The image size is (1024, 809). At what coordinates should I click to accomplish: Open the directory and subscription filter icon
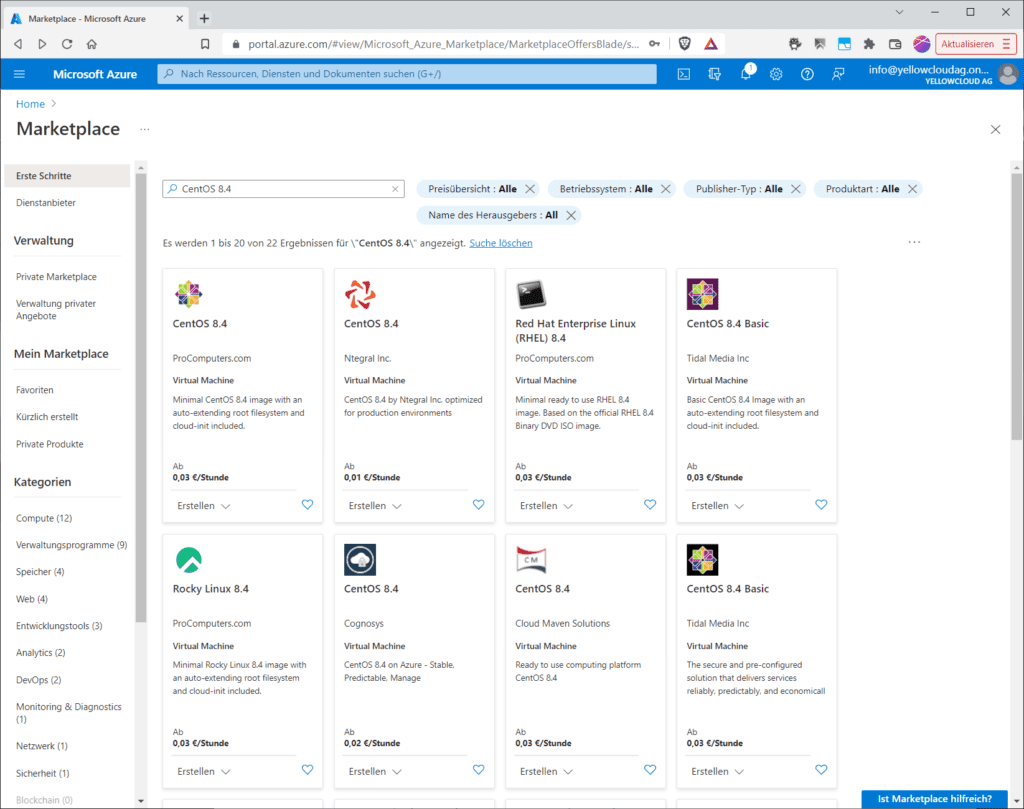(x=714, y=74)
